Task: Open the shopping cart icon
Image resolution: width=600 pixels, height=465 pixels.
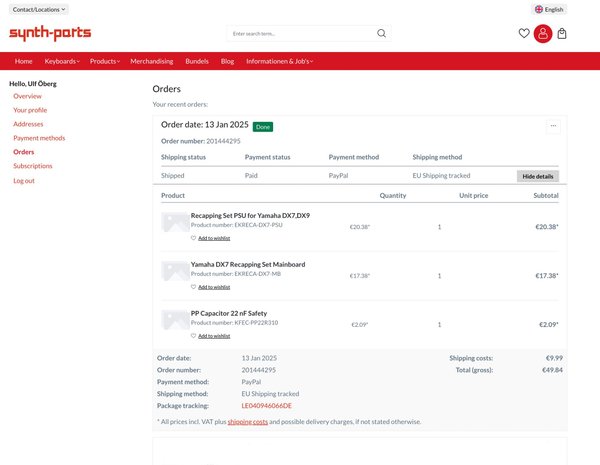Action: [x=562, y=34]
